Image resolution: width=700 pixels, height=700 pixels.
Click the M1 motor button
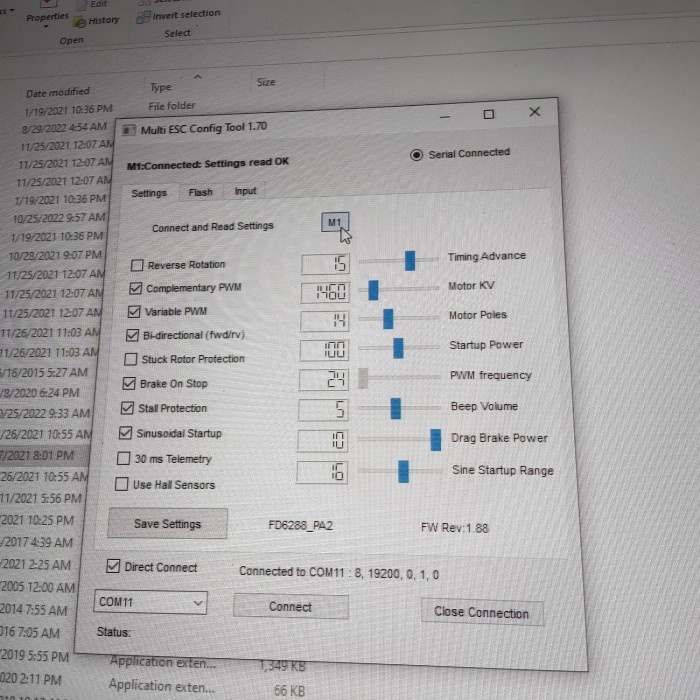[335, 222]
